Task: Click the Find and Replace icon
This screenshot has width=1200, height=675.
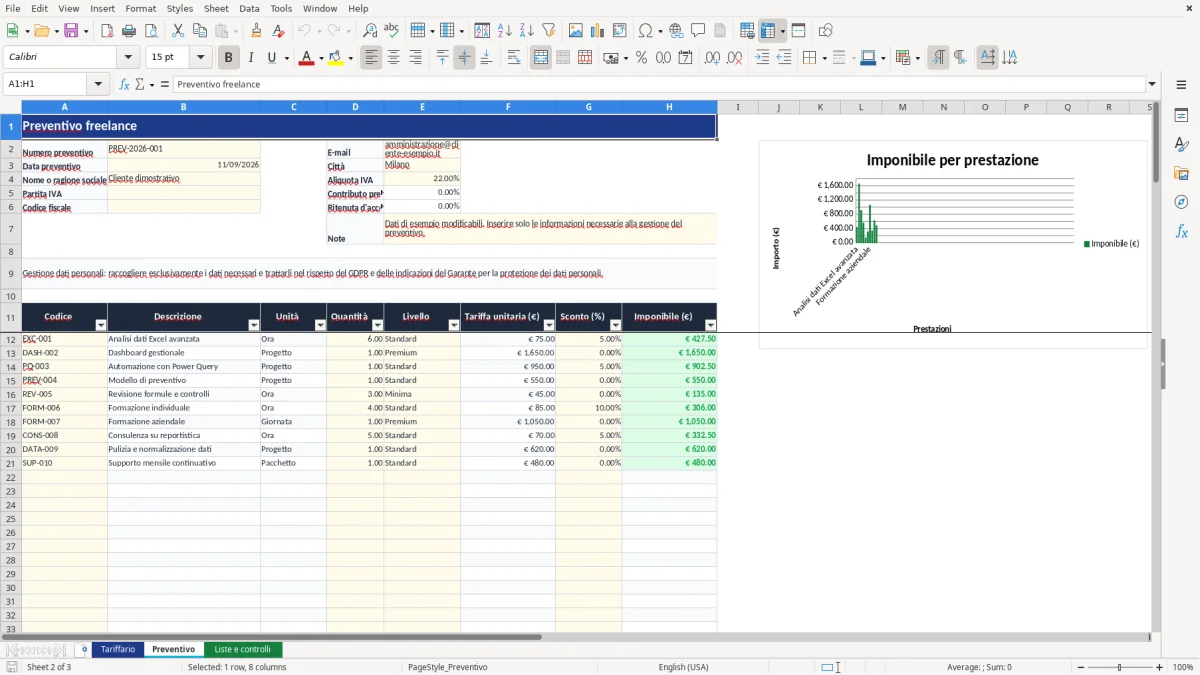Action: (370, 31)
